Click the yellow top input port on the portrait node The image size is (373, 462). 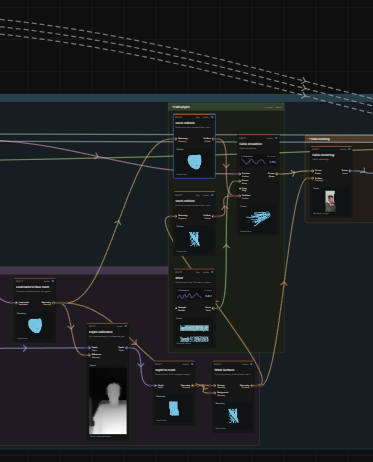click(x=313, y=171)
